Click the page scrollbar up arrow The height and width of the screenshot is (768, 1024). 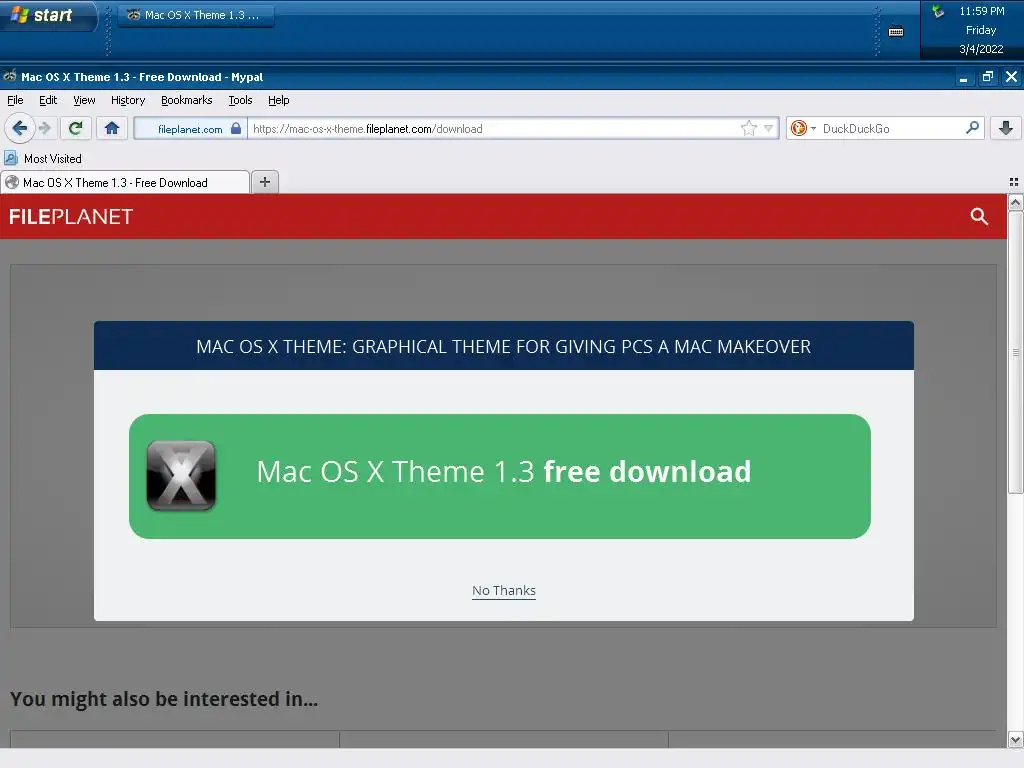pyautogui.click(x=1015, y=202)
